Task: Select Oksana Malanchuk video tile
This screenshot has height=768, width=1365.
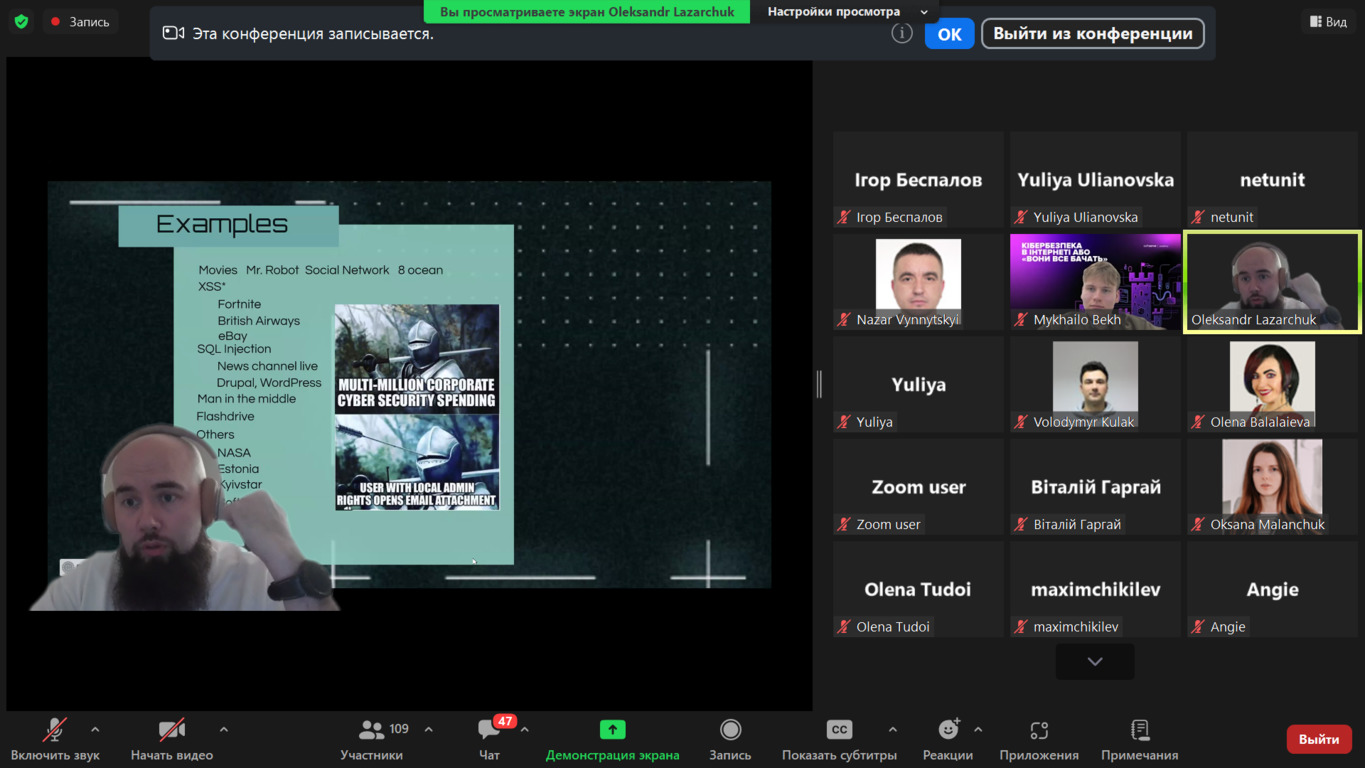Action: (1272, 487)
